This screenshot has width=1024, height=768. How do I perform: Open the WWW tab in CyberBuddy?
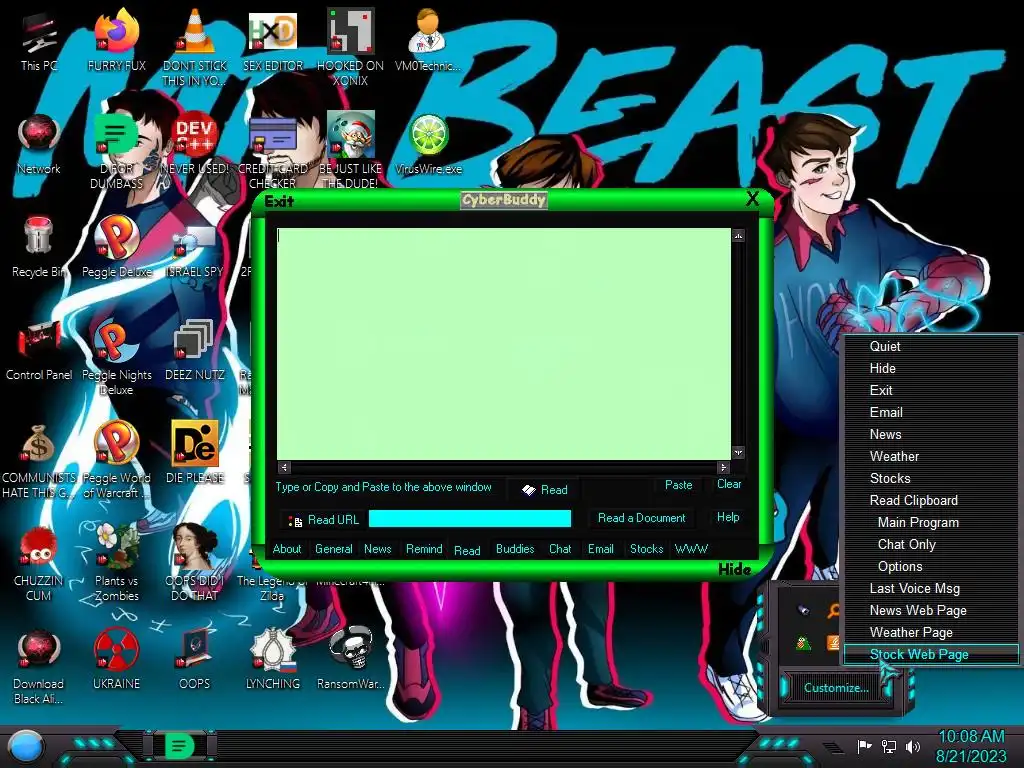click(x=691, y=549)
